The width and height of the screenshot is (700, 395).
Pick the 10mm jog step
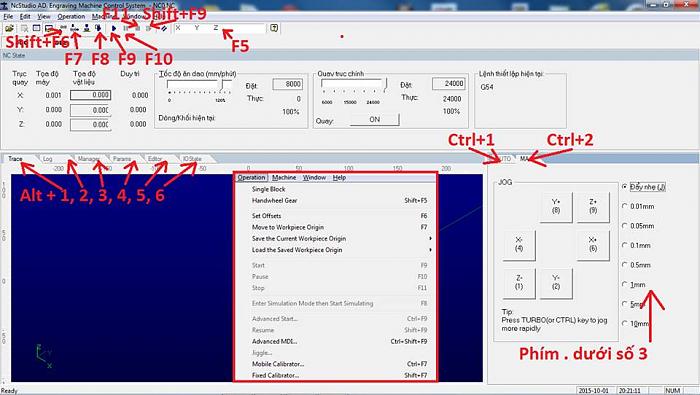(x=625, y=323)
